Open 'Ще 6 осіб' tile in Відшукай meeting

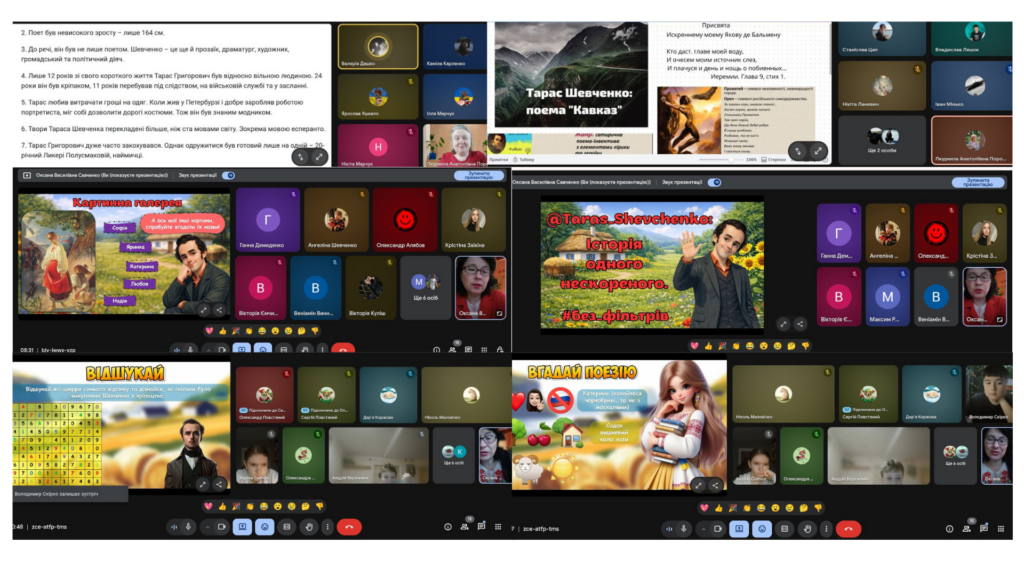[x=454, y=455]
